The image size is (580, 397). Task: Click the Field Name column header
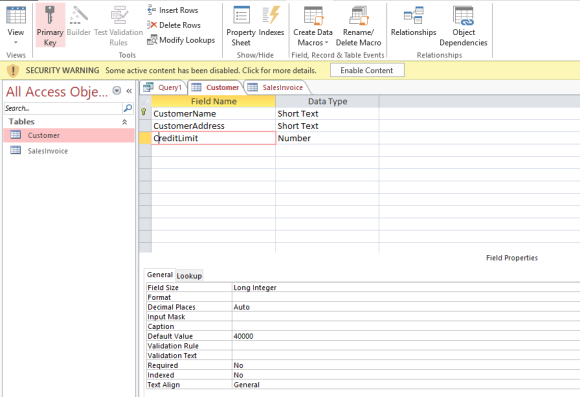pos(213,101)
